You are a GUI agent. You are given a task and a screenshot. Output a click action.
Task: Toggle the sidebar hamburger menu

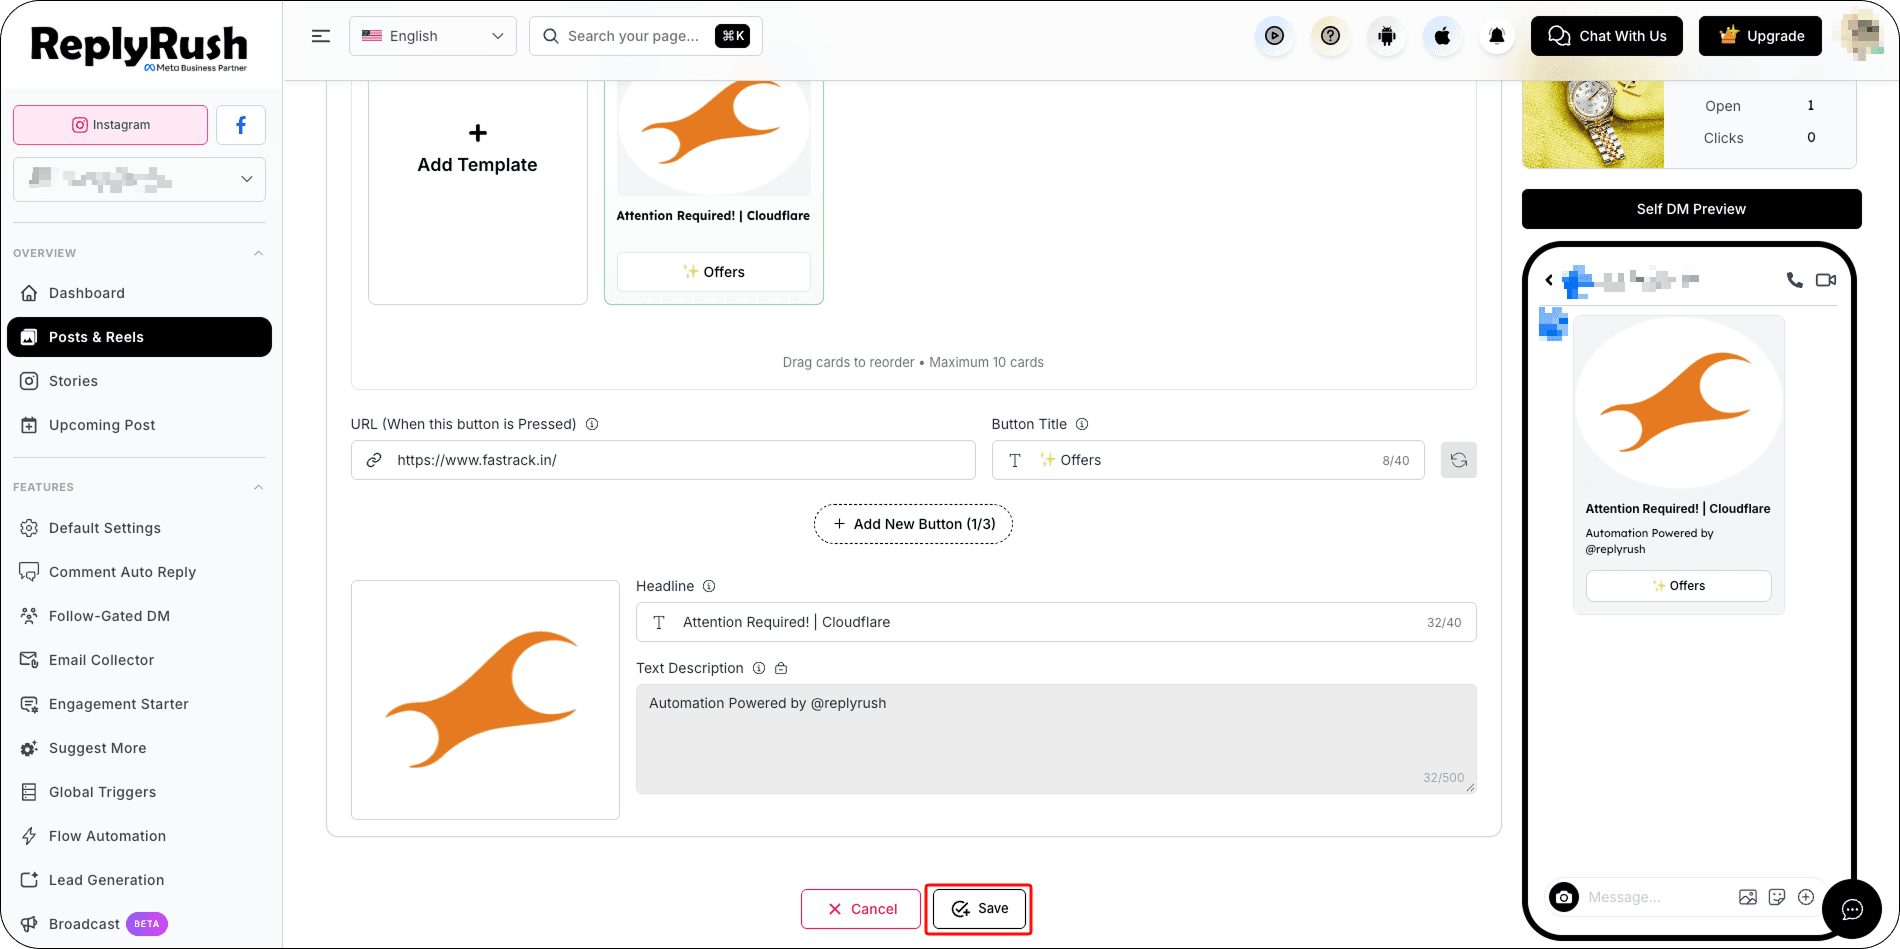pyautogui.click(x=321, y=36)
